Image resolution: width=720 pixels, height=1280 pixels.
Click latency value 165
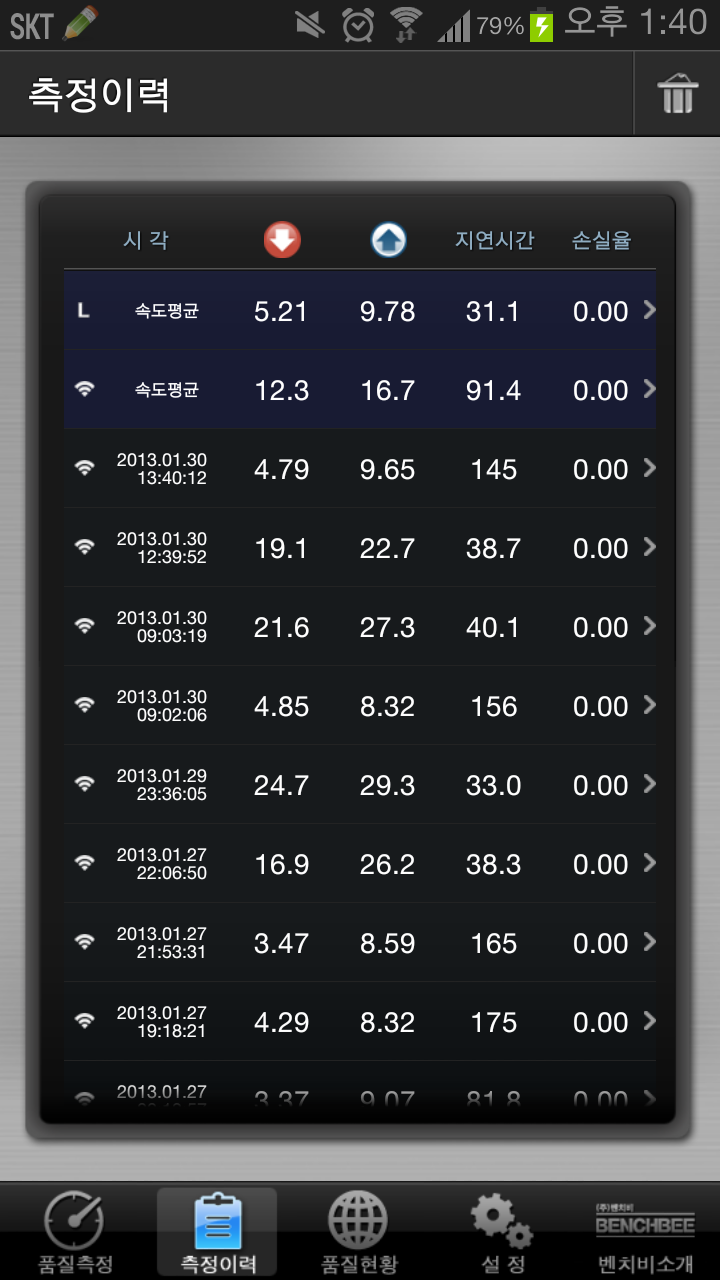[x=494, y=944]
